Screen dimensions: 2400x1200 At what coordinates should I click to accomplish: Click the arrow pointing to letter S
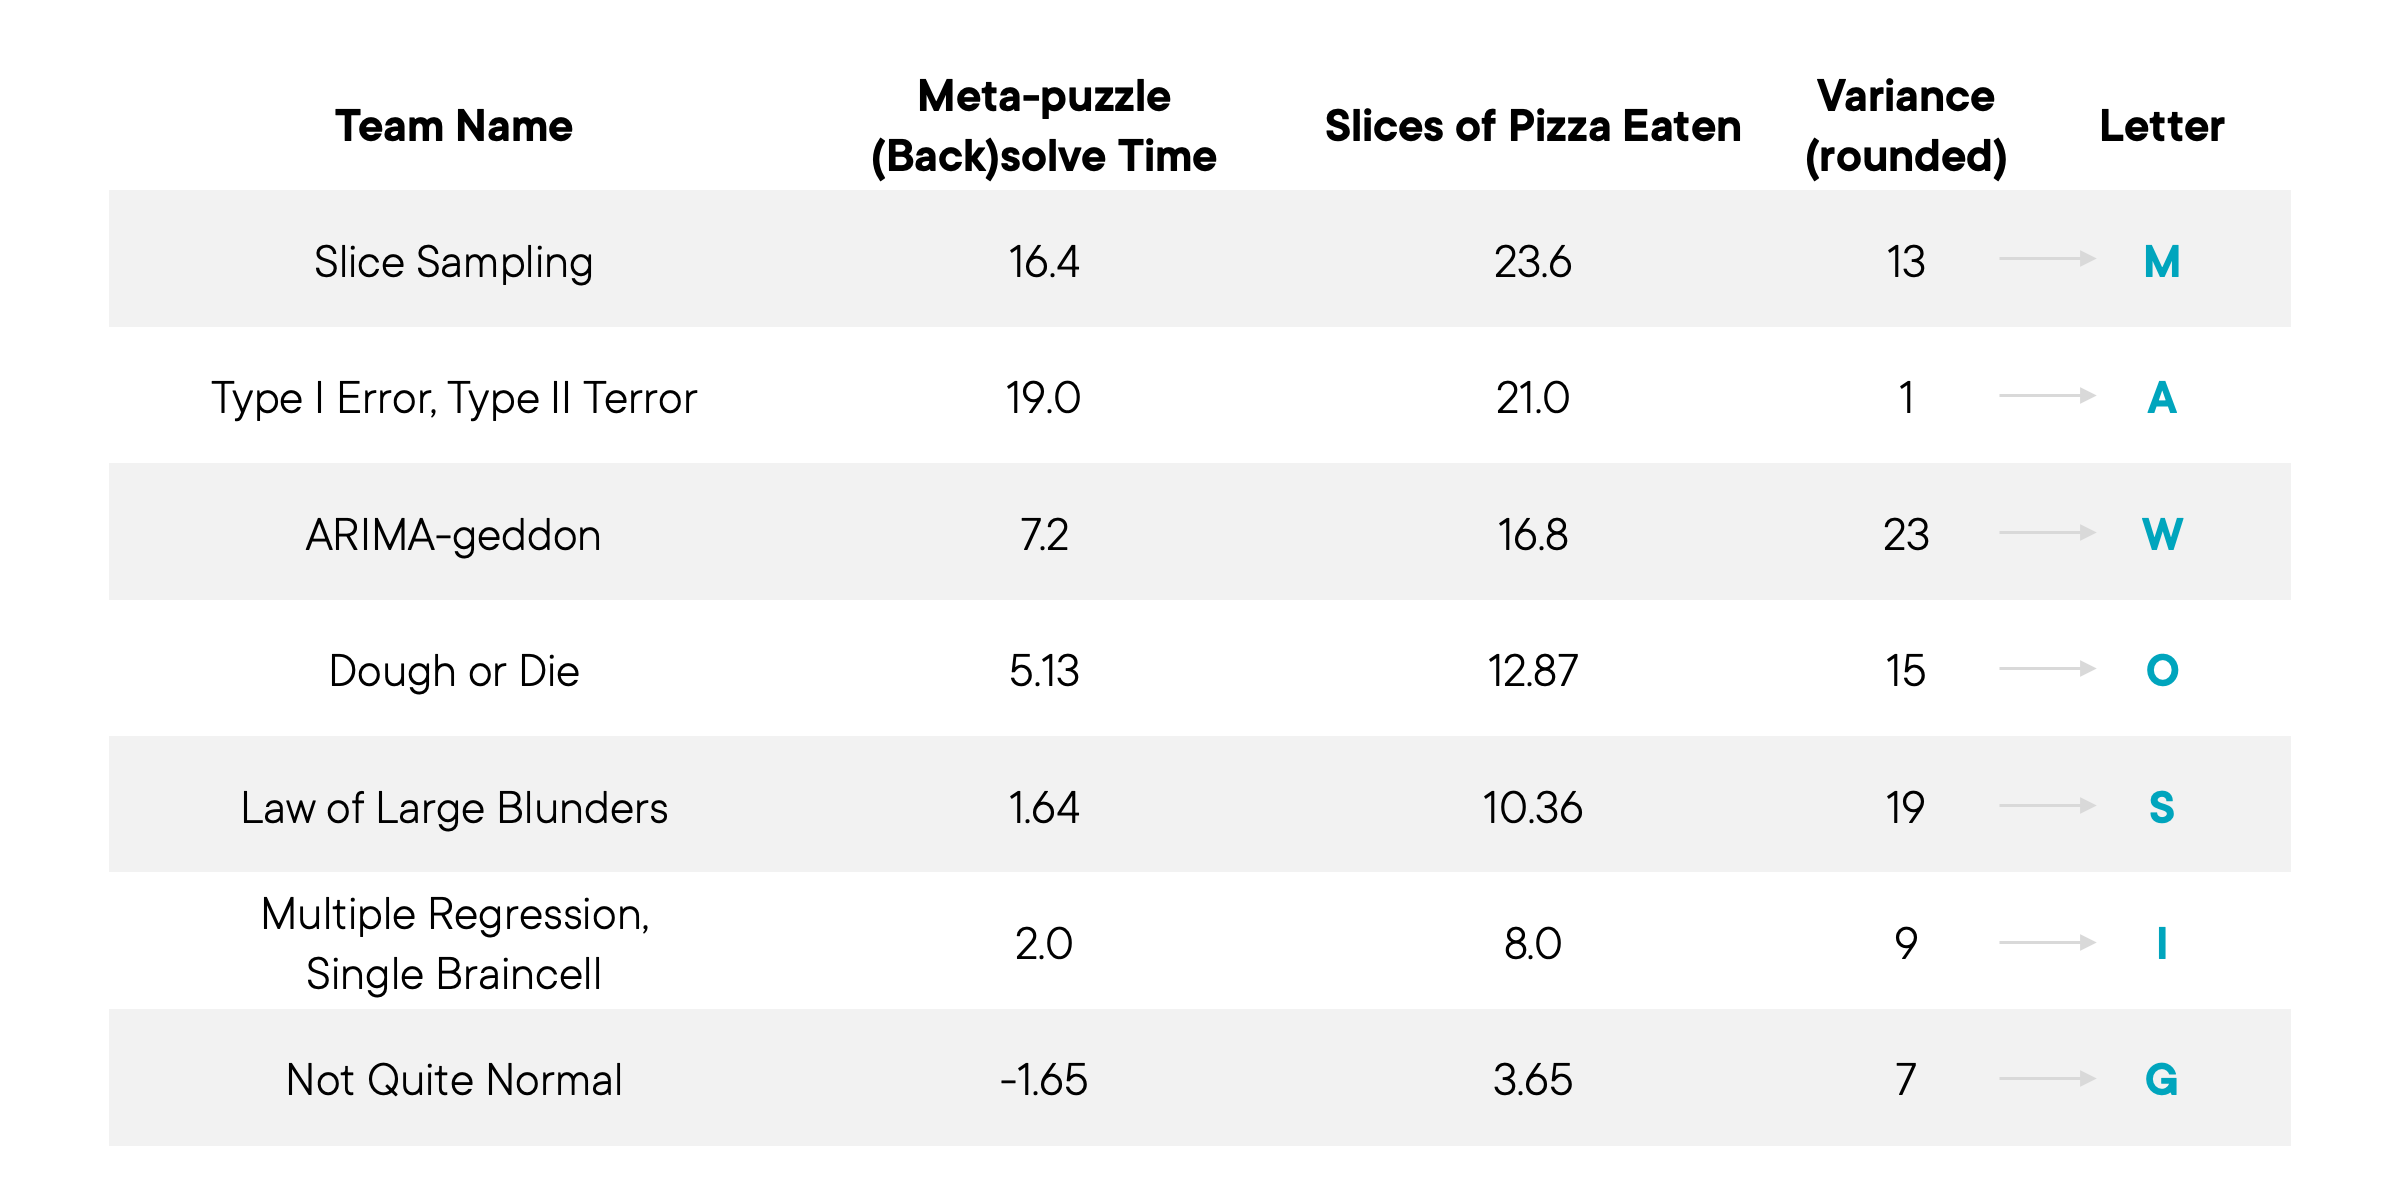click(2047, 805)
